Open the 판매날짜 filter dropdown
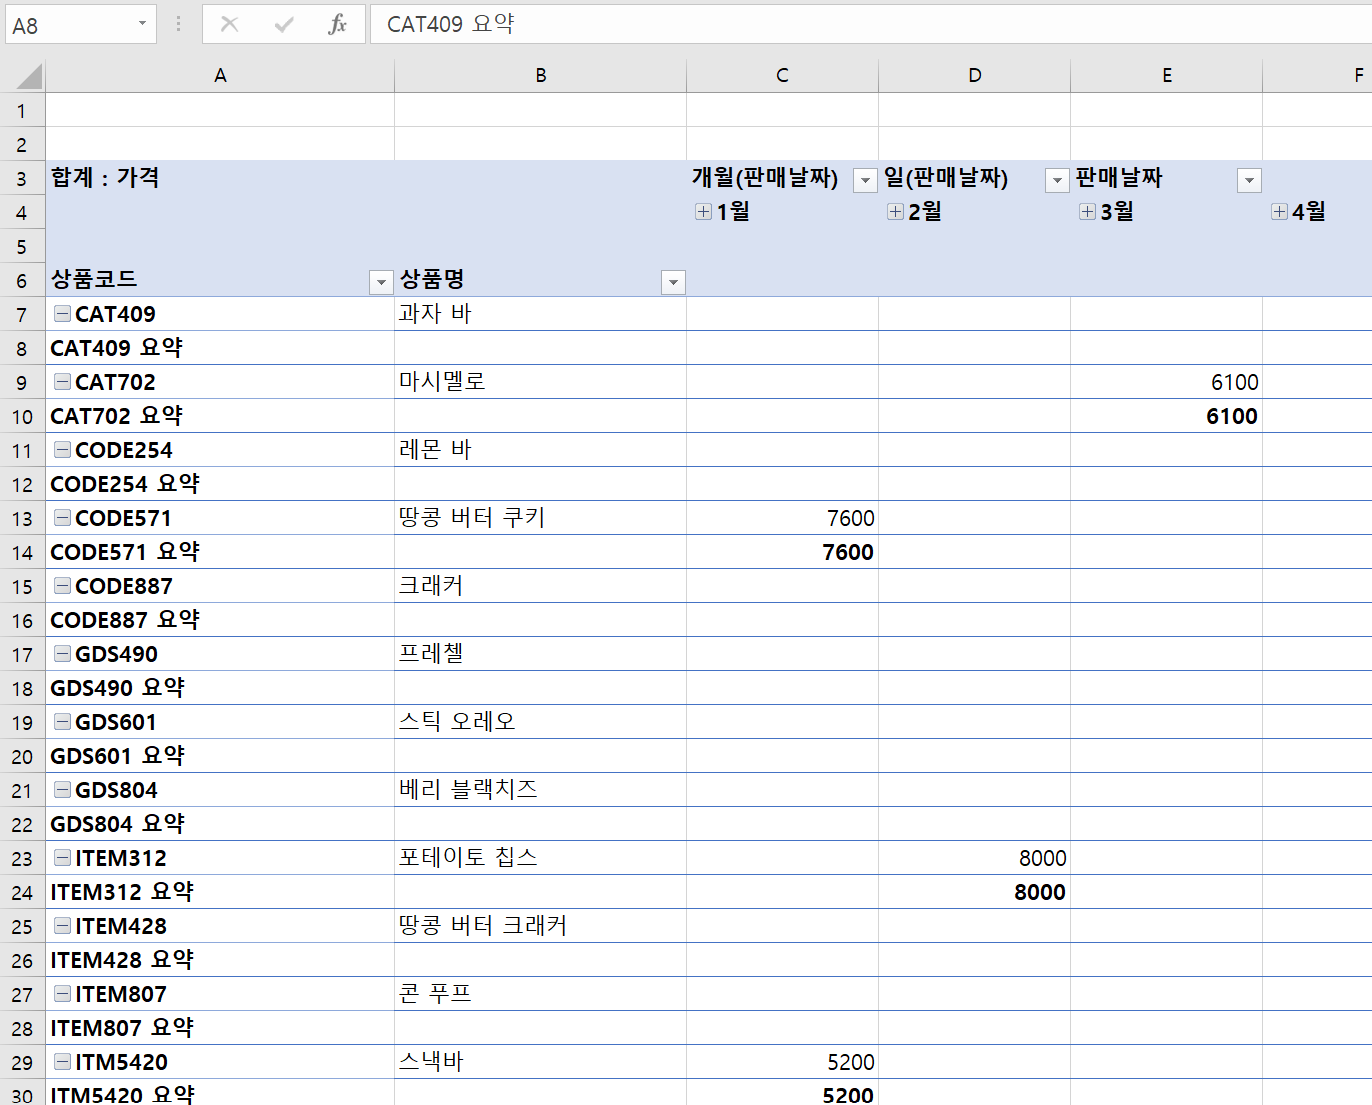Image resolution: width=1372 pixels, height=1105 pixels. pyautogui.click(x=1249, y=180)
